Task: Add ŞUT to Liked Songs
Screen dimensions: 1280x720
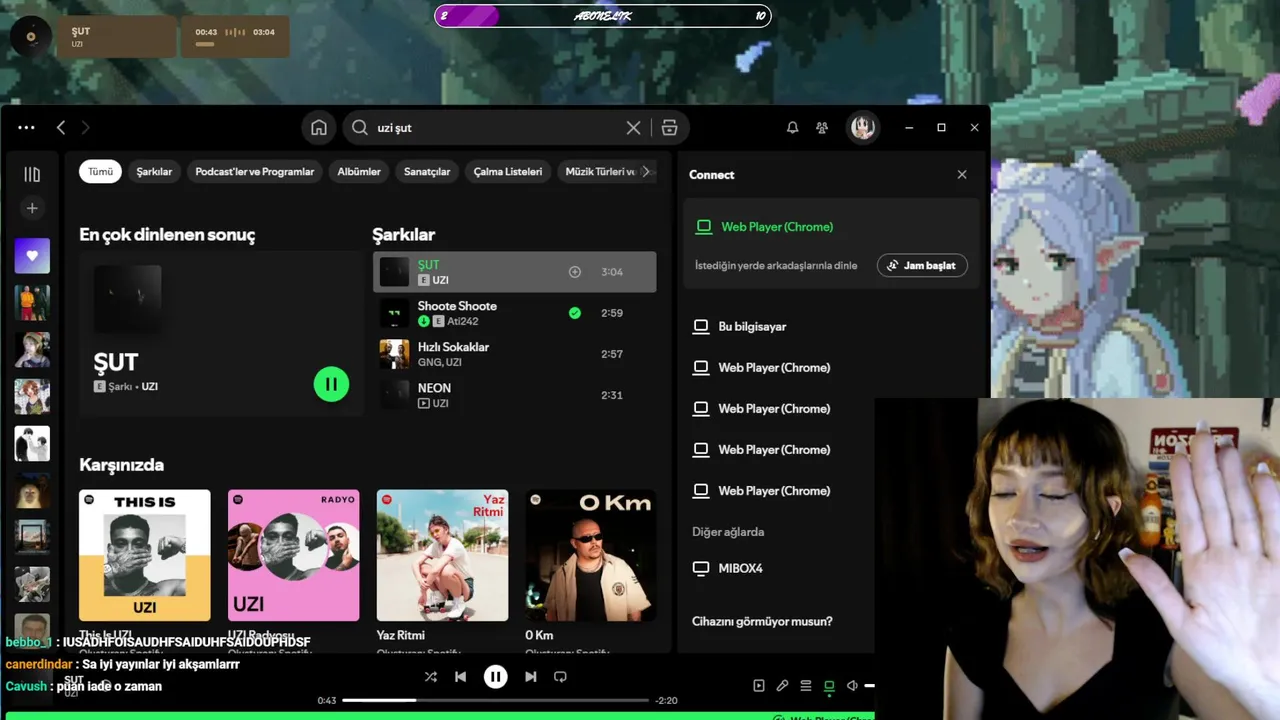Action: point(574,272)
